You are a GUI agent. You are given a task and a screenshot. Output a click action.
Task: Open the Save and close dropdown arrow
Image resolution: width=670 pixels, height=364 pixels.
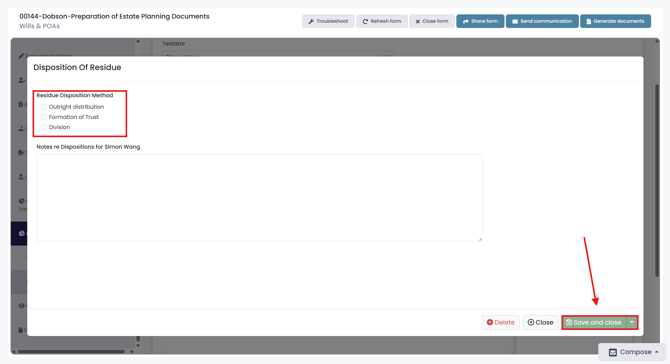632,323
